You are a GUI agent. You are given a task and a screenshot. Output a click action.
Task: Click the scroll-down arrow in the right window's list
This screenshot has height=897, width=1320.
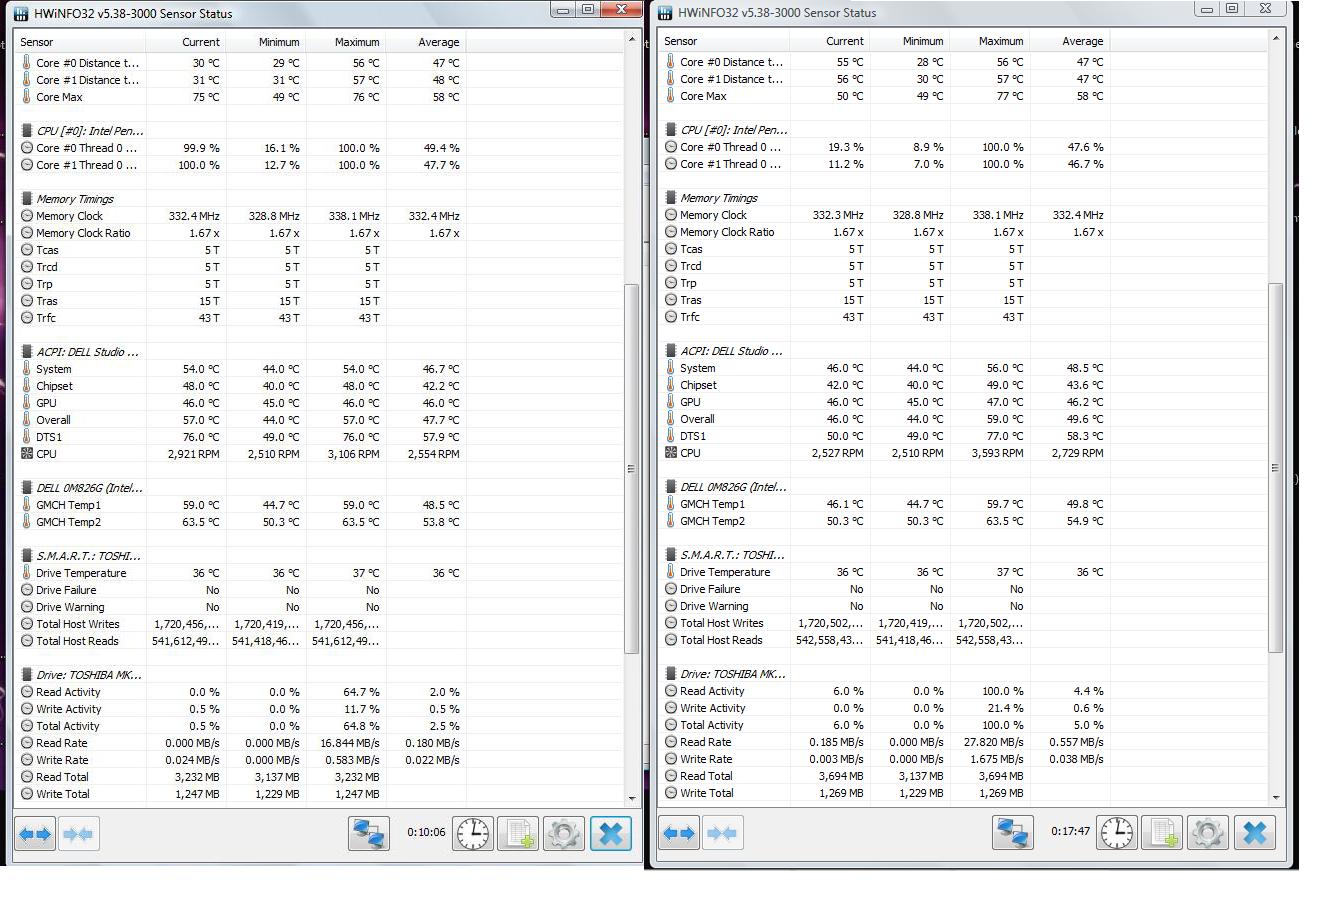point(1276,797)
